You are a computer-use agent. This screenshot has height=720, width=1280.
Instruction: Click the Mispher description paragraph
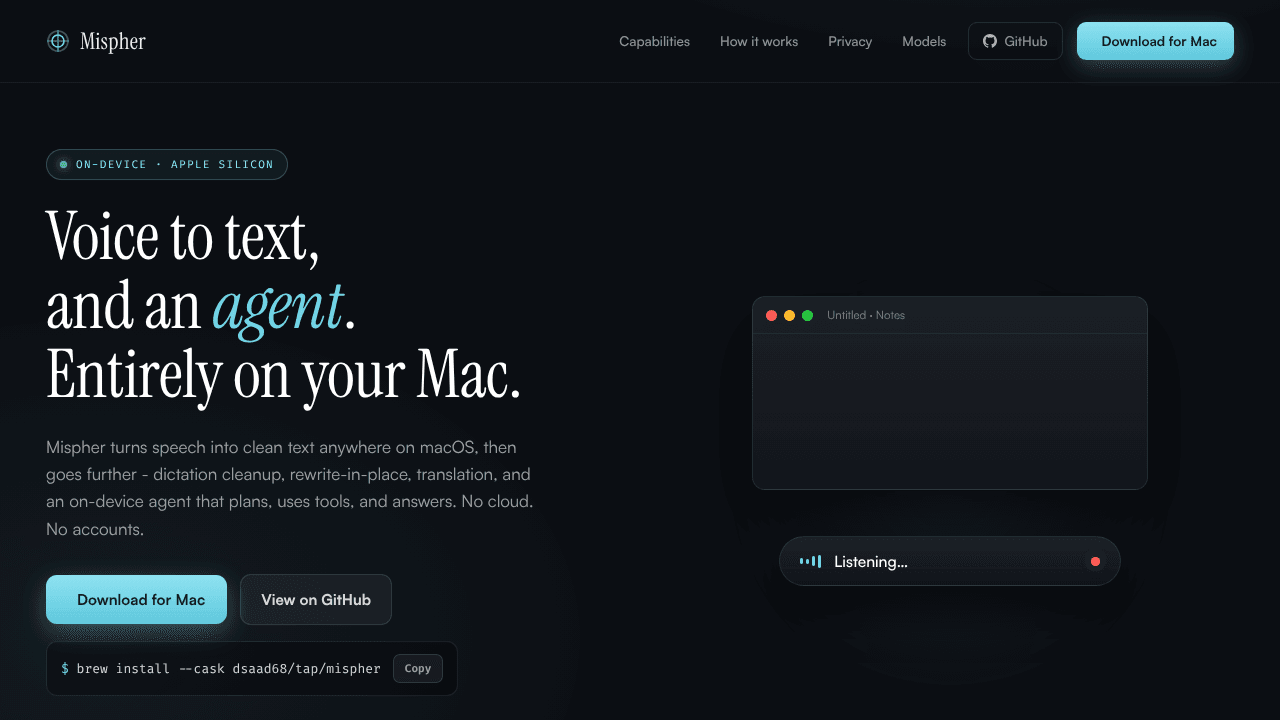[x=290, y=488]
